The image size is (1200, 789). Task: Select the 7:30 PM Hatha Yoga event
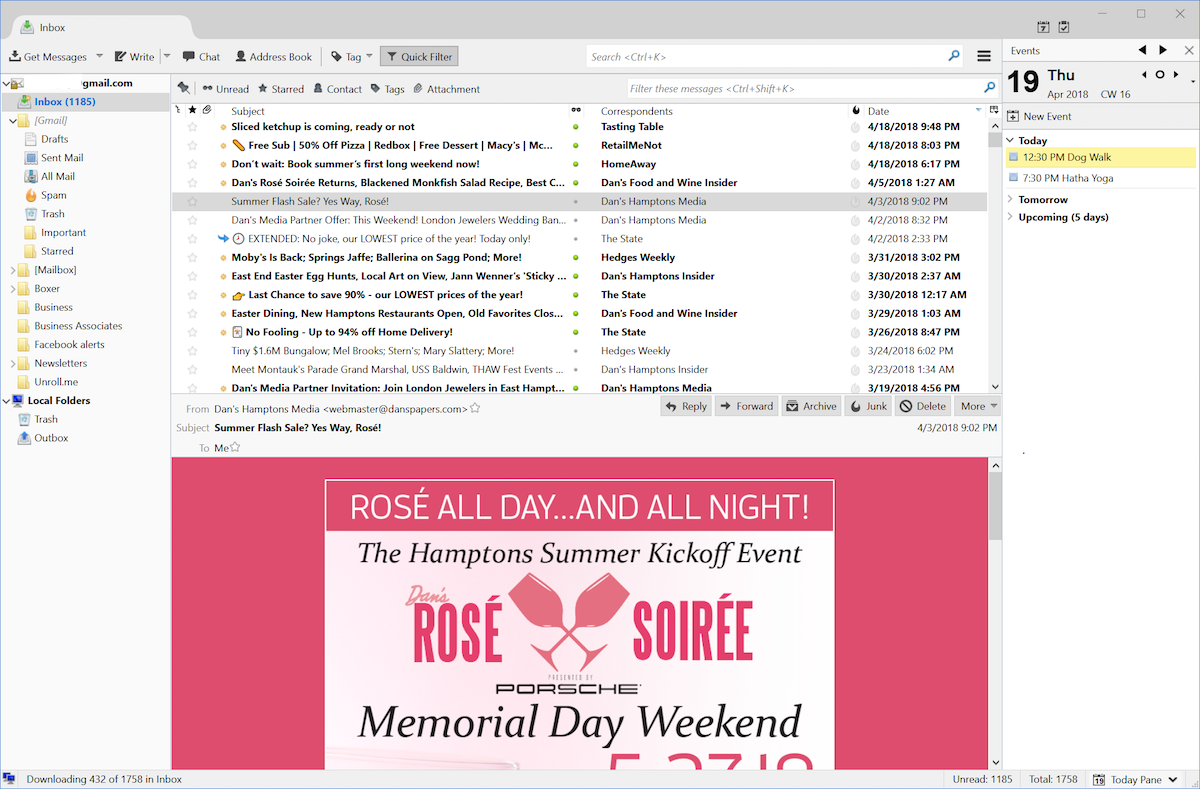pyautogui.click(x=1100, y=178)
